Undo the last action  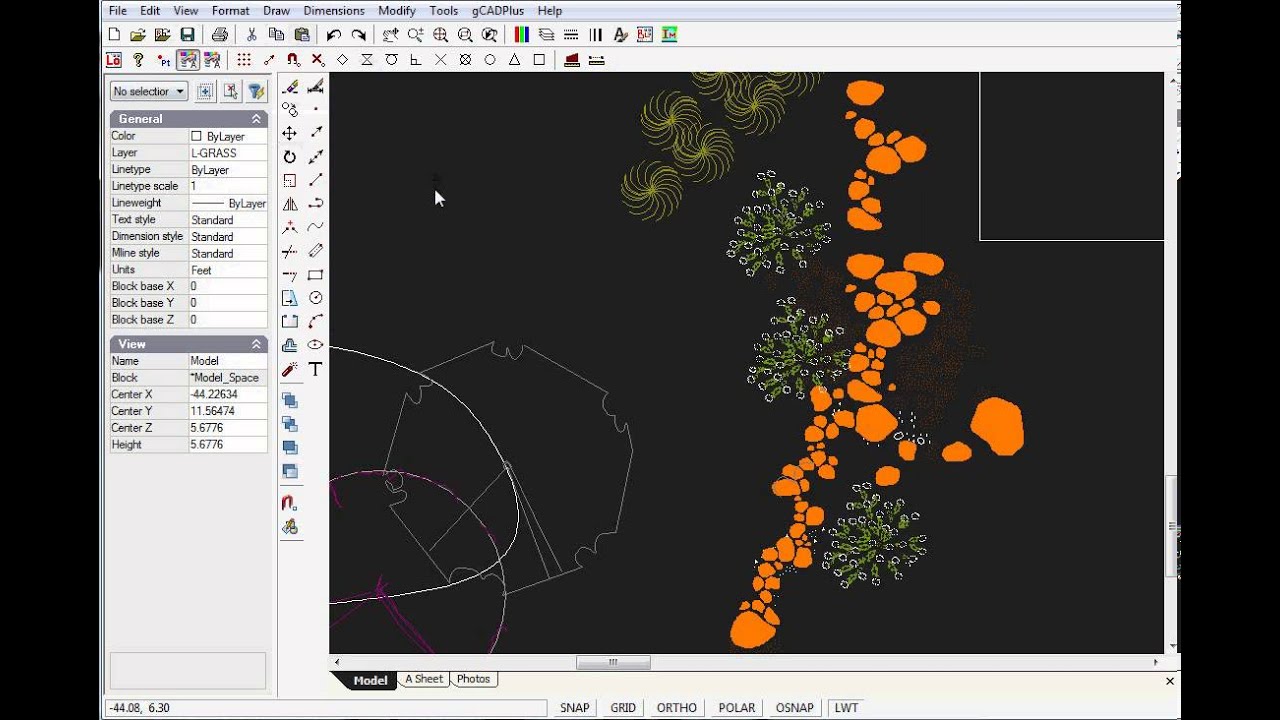point(334,35)
